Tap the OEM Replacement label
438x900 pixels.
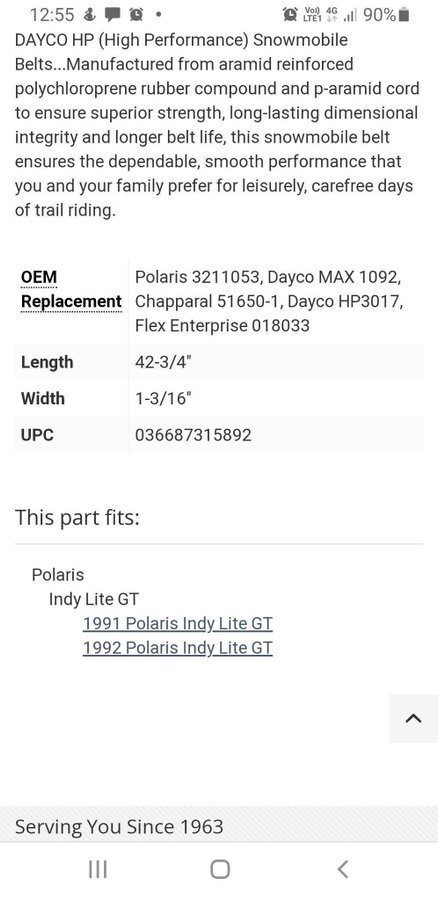tap(71, 290)
